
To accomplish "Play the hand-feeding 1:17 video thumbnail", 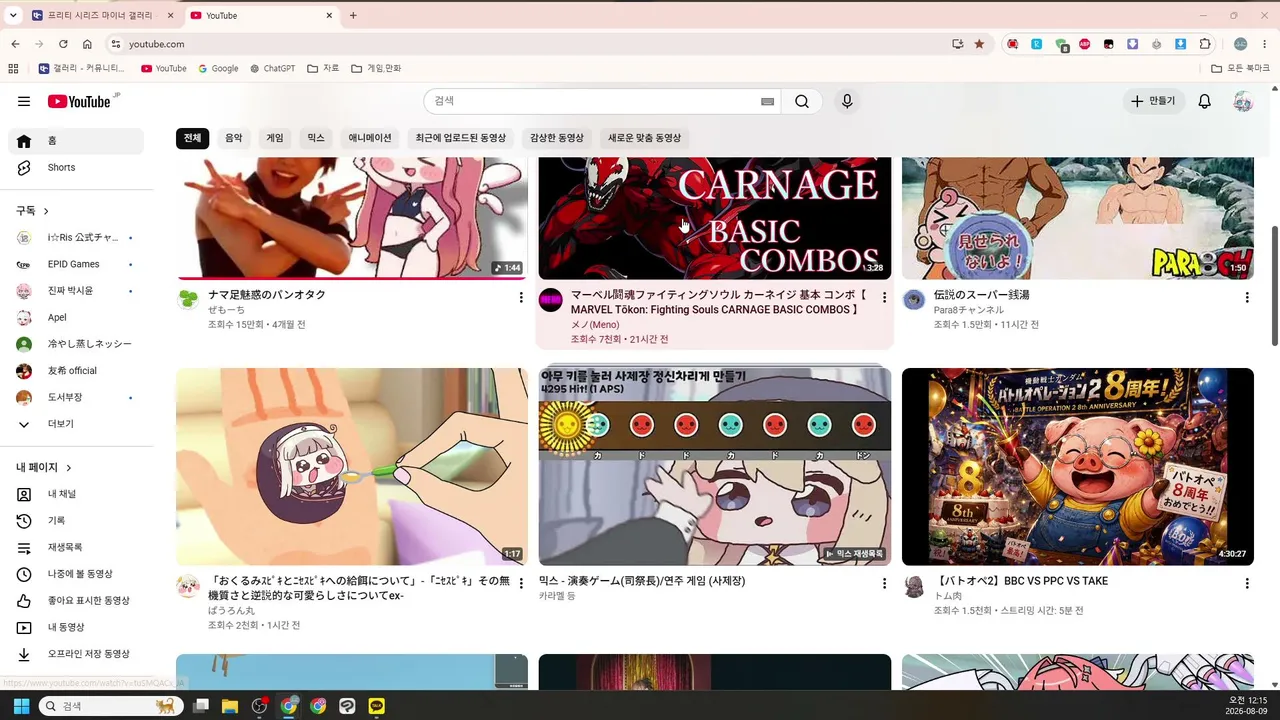I will [x=352, y=467].
